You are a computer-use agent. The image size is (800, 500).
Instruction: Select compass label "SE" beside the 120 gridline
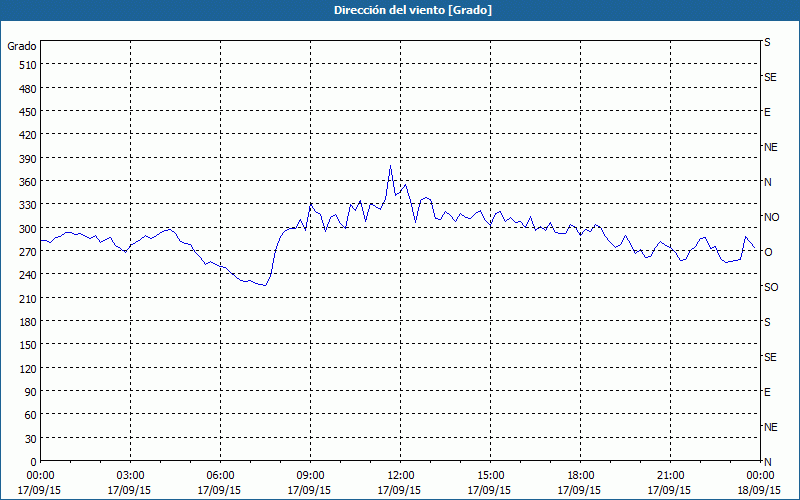tap(770, 357)
